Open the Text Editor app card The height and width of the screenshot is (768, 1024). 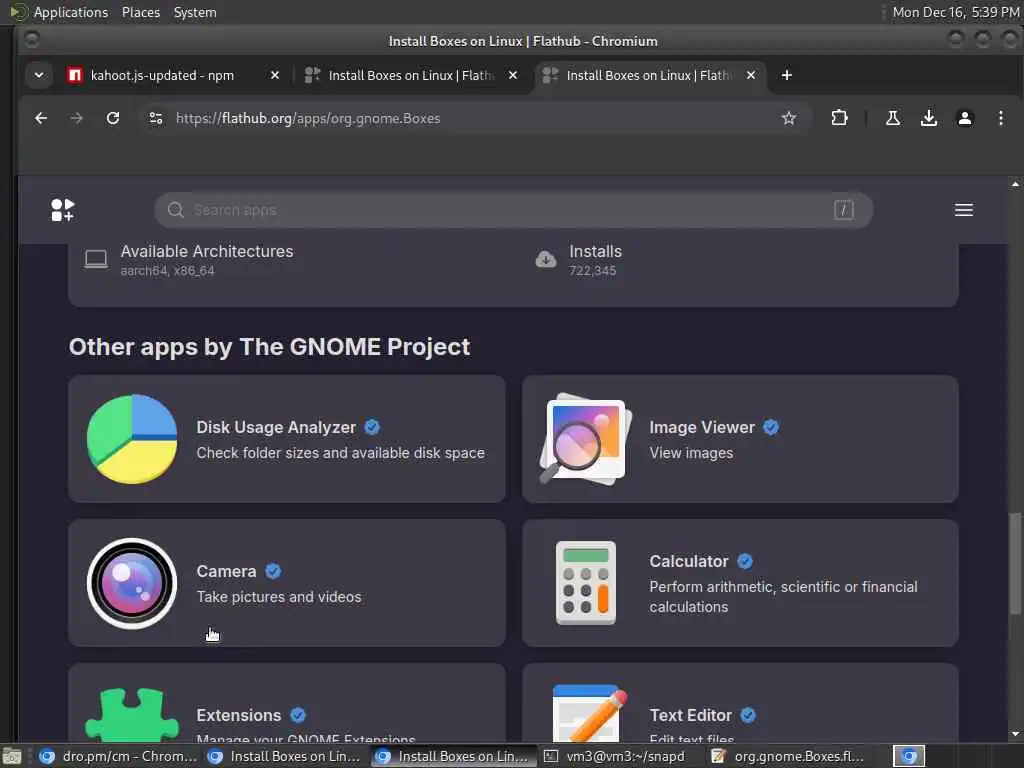(x=740, y=703)
